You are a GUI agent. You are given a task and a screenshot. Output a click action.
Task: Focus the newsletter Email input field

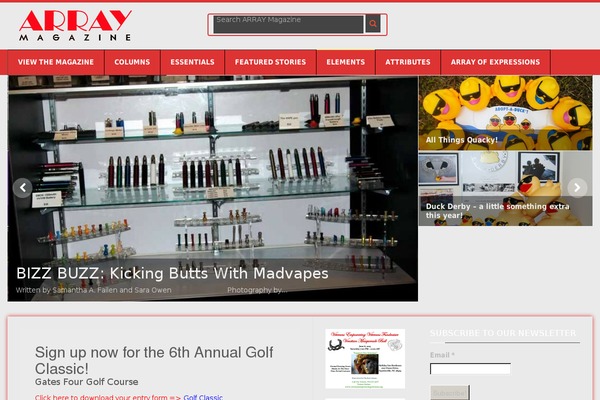[470, 369]
